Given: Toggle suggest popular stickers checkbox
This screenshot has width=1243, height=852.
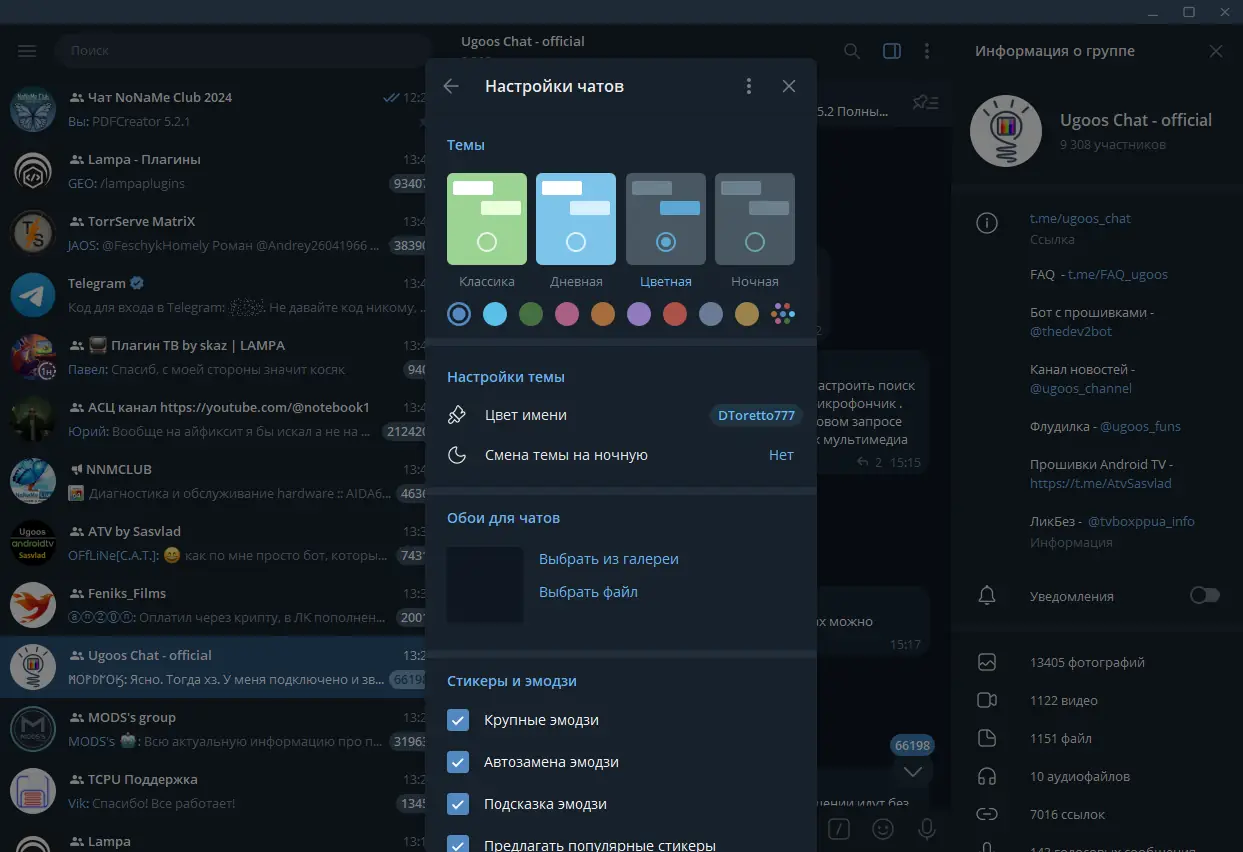Looking at the screenshot, I should tap(458, 845).
